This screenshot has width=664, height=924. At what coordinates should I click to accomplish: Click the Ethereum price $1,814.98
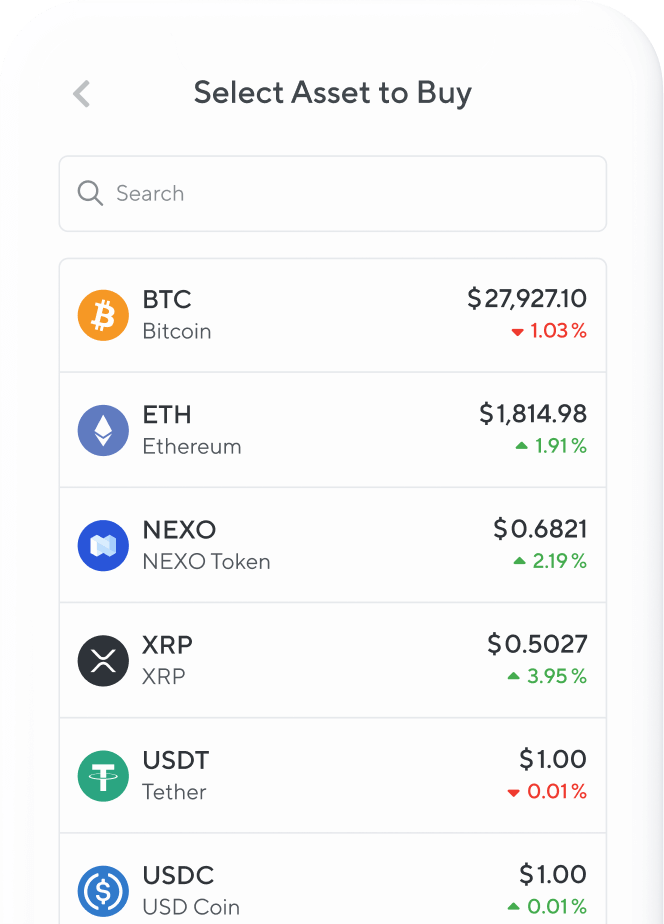533,413
